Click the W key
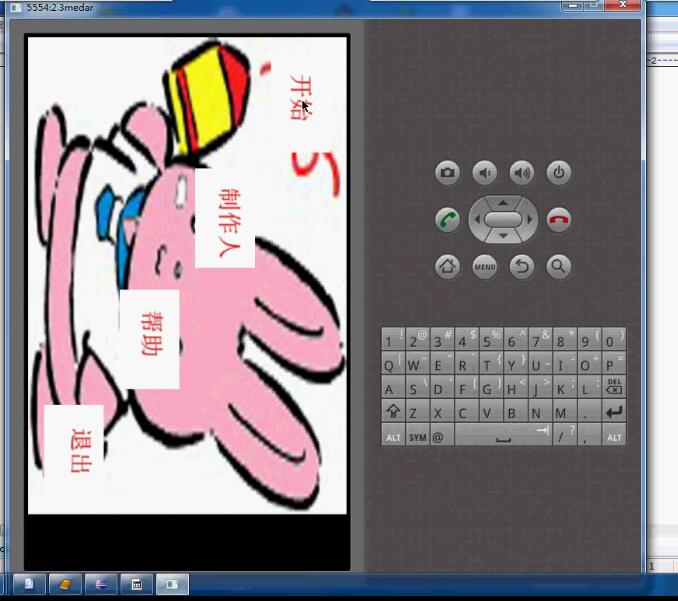The height and width of the screenshot is (601, 678). pyautogui.click(x=418, y=363)
